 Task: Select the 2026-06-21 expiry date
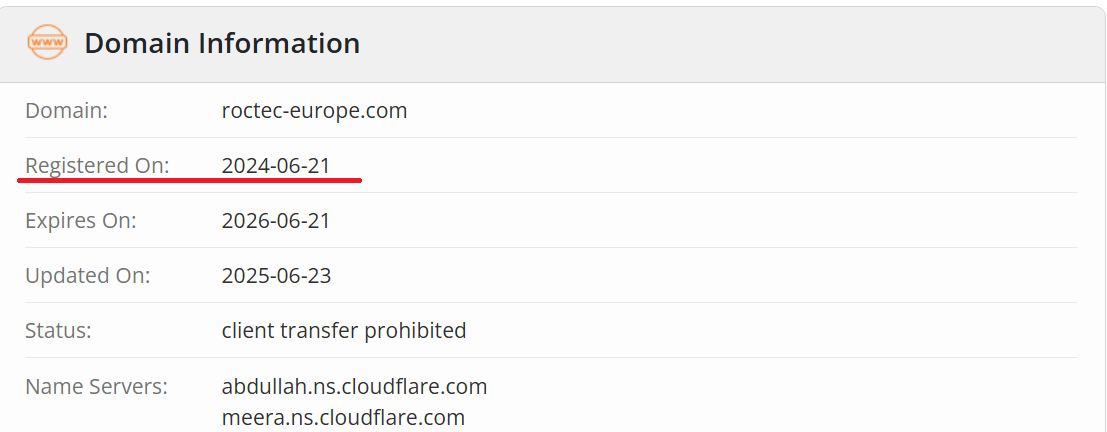point(276,220)
